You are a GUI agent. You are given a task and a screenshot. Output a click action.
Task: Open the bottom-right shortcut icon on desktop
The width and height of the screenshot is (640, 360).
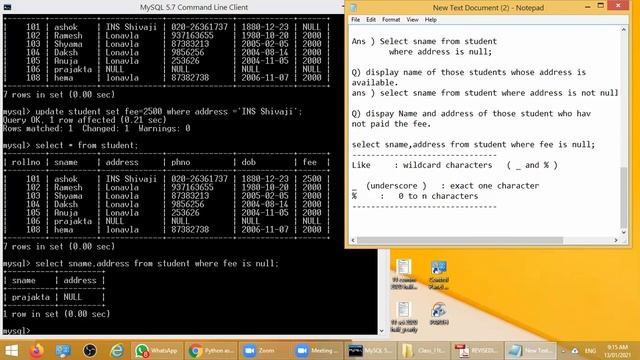439,314
